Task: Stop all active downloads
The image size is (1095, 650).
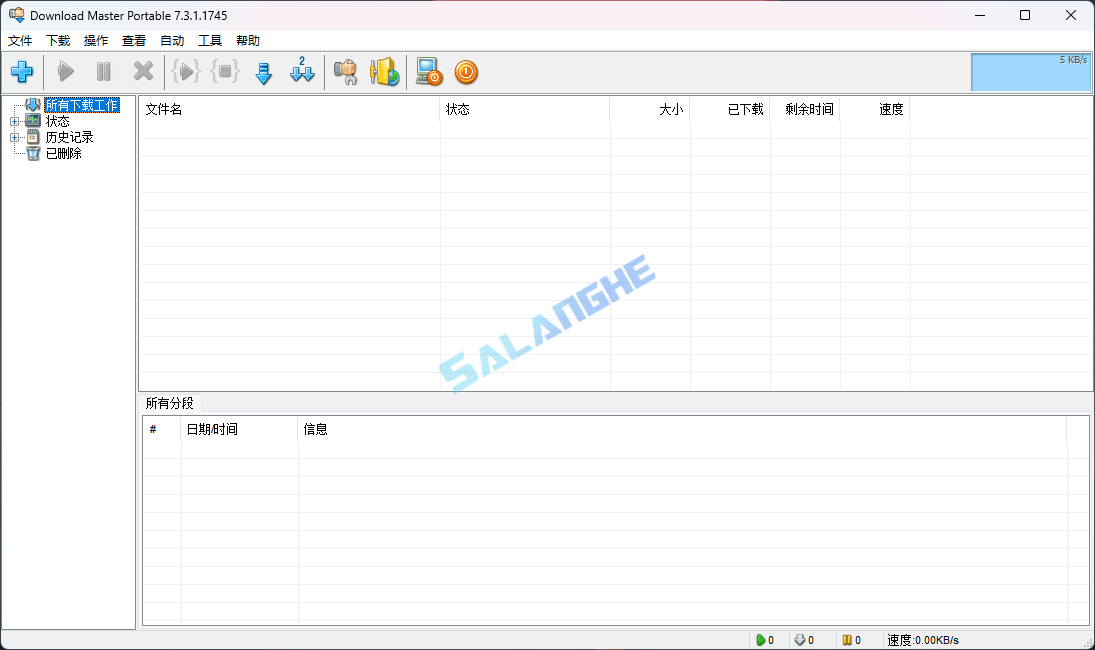Action: coord(224,71)
